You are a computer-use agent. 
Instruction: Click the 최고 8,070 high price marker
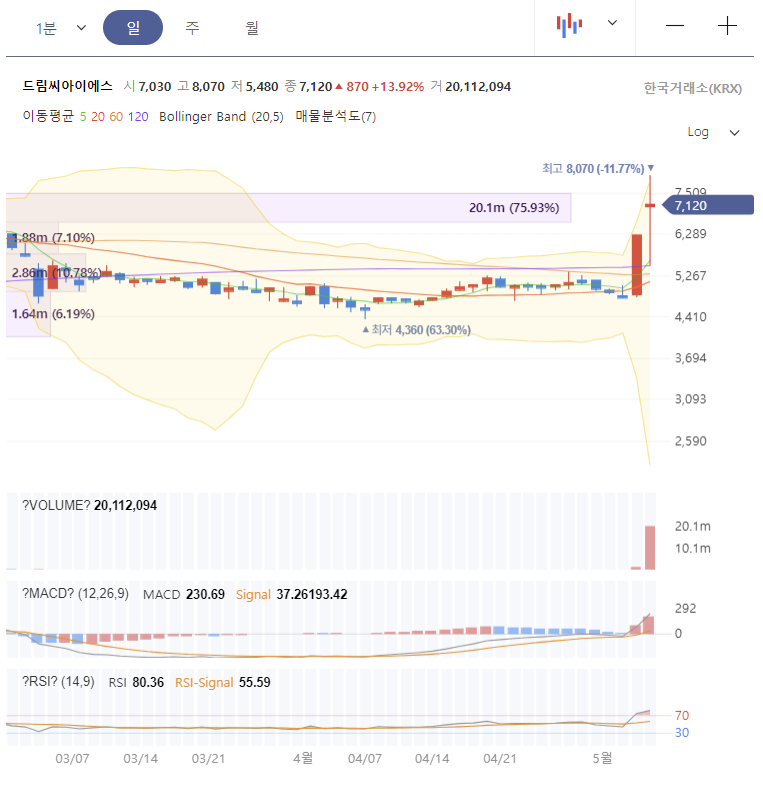(597, 168)
